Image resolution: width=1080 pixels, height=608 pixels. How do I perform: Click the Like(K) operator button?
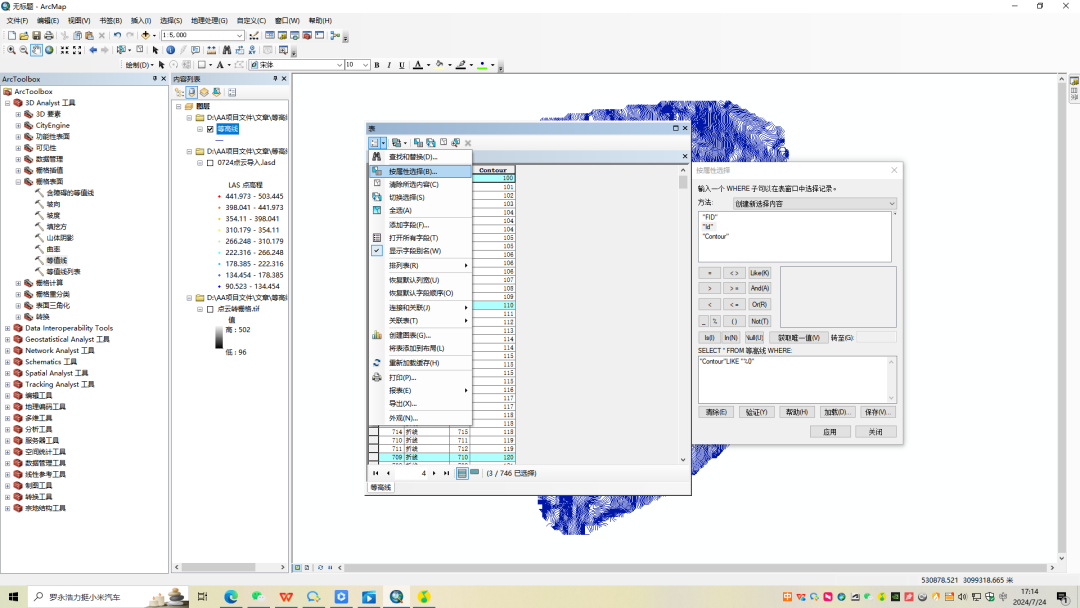[760, 273]
